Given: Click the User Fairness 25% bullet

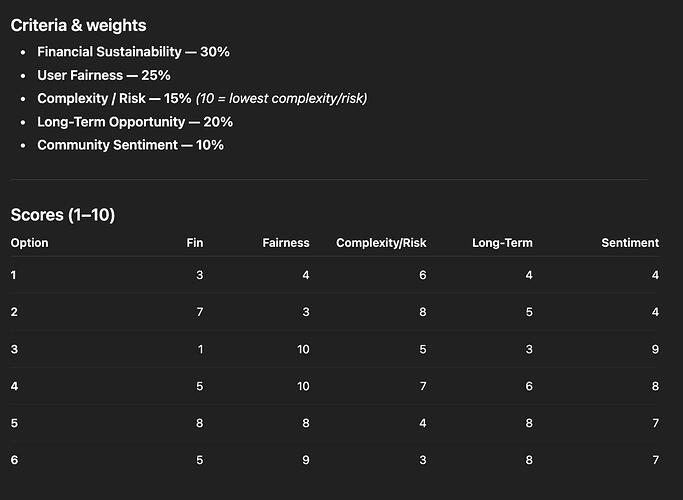Looking at the screenshot, I should (104, 75).
